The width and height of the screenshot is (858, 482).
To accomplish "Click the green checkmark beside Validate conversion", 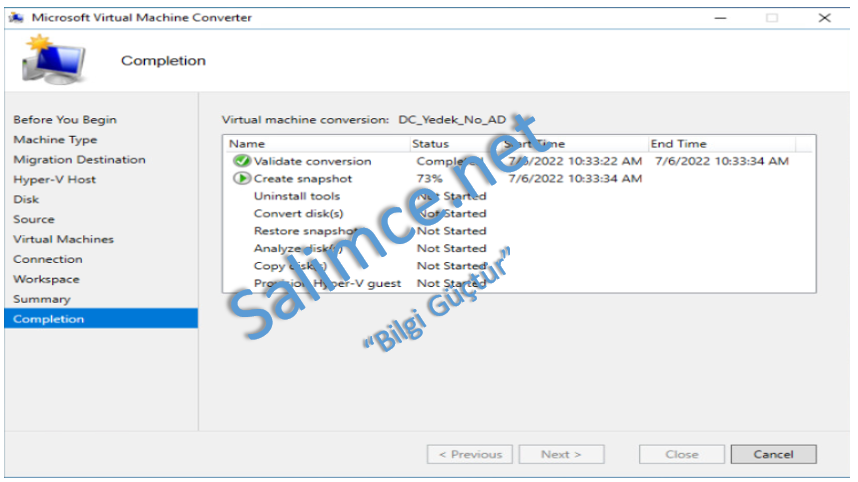I will click(241, 161).
